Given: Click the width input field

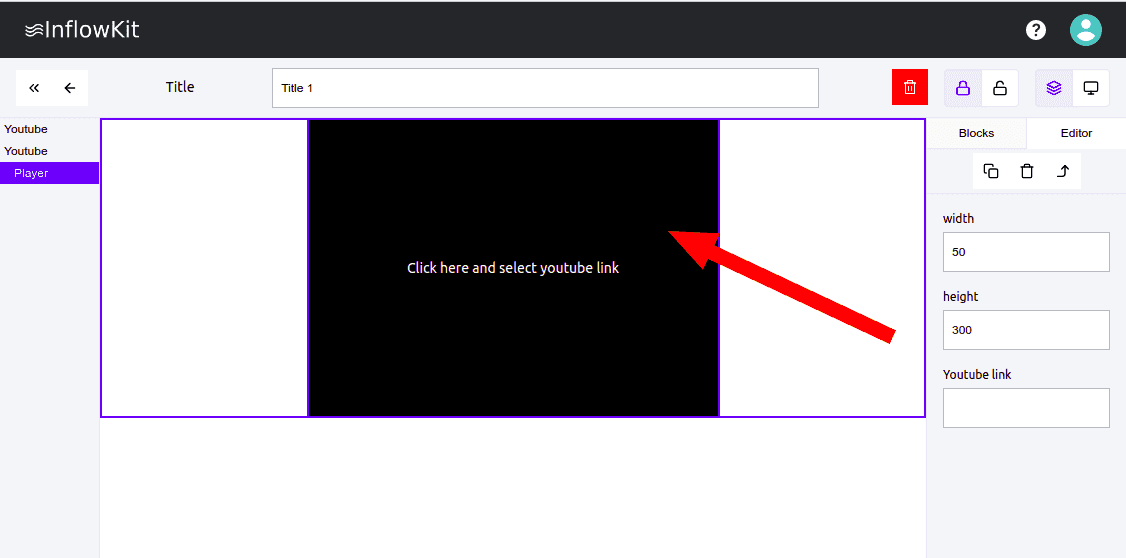Looking at the screenshot, I should (1026, 252).
